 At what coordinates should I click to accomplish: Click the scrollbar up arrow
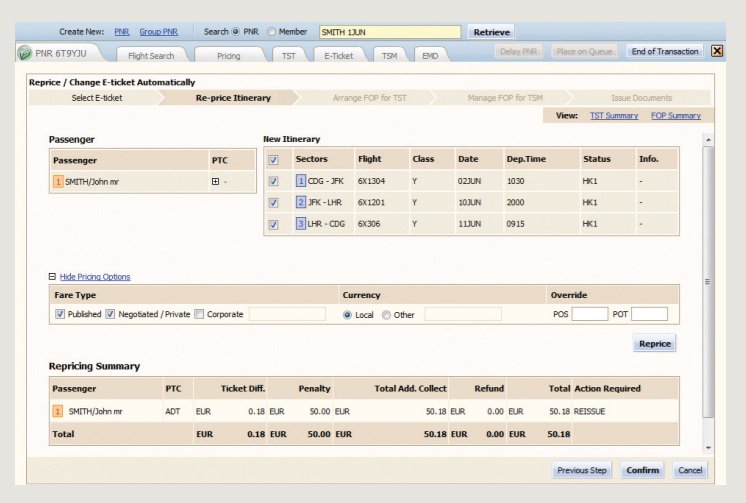click(708, 140)
